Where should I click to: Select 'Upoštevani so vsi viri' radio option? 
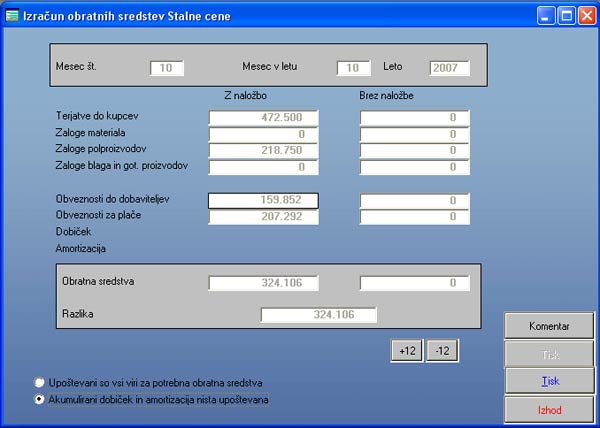coord(39,382)
